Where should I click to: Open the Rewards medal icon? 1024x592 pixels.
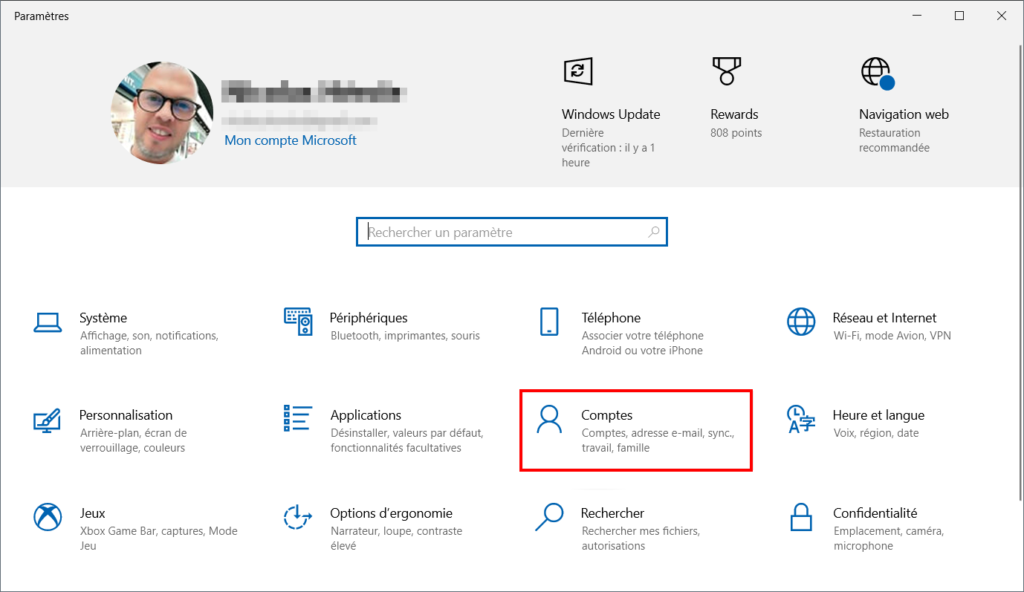[x=727, y=71]
